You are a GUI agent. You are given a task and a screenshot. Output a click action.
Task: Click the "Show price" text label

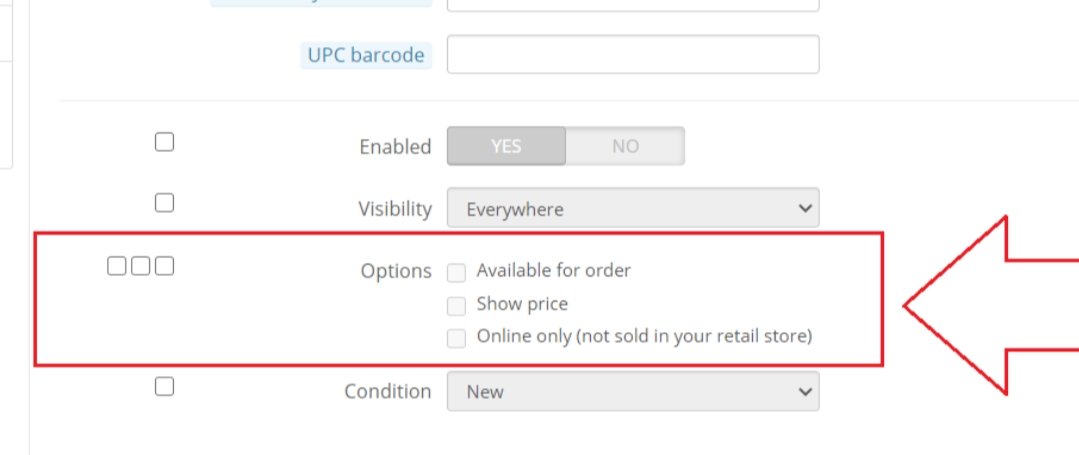pyautogui.click(x=522, y=303)
